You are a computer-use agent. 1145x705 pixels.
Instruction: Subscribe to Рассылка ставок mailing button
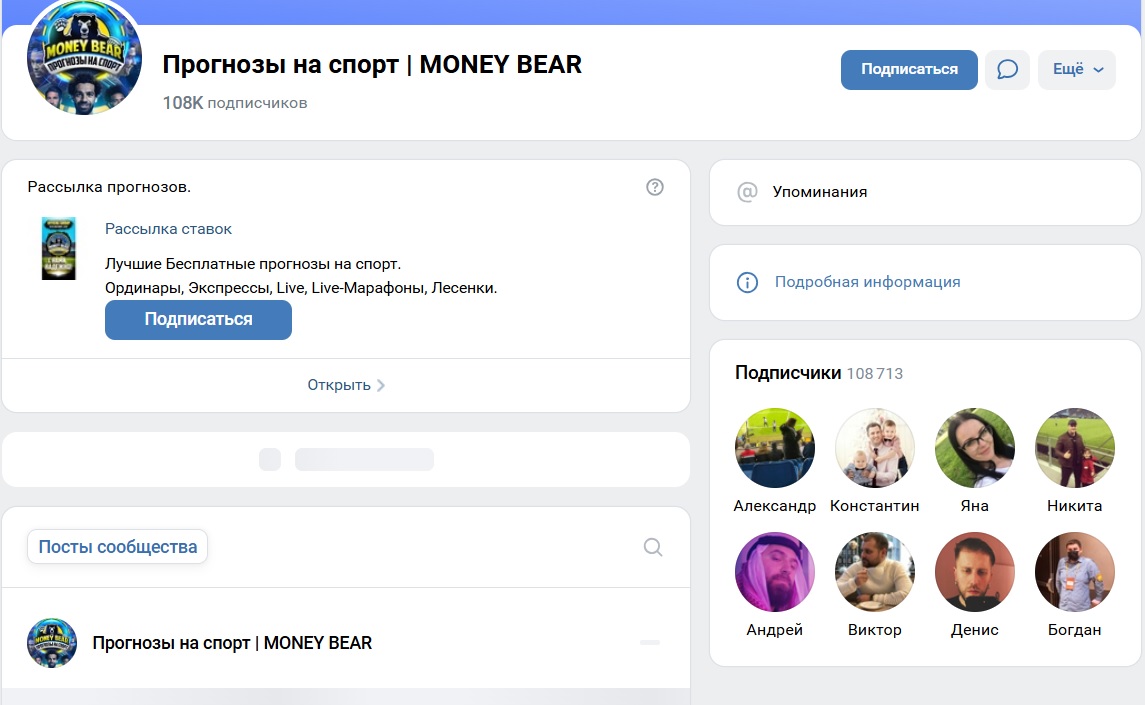pyautogui.click(x=198, y=319)
